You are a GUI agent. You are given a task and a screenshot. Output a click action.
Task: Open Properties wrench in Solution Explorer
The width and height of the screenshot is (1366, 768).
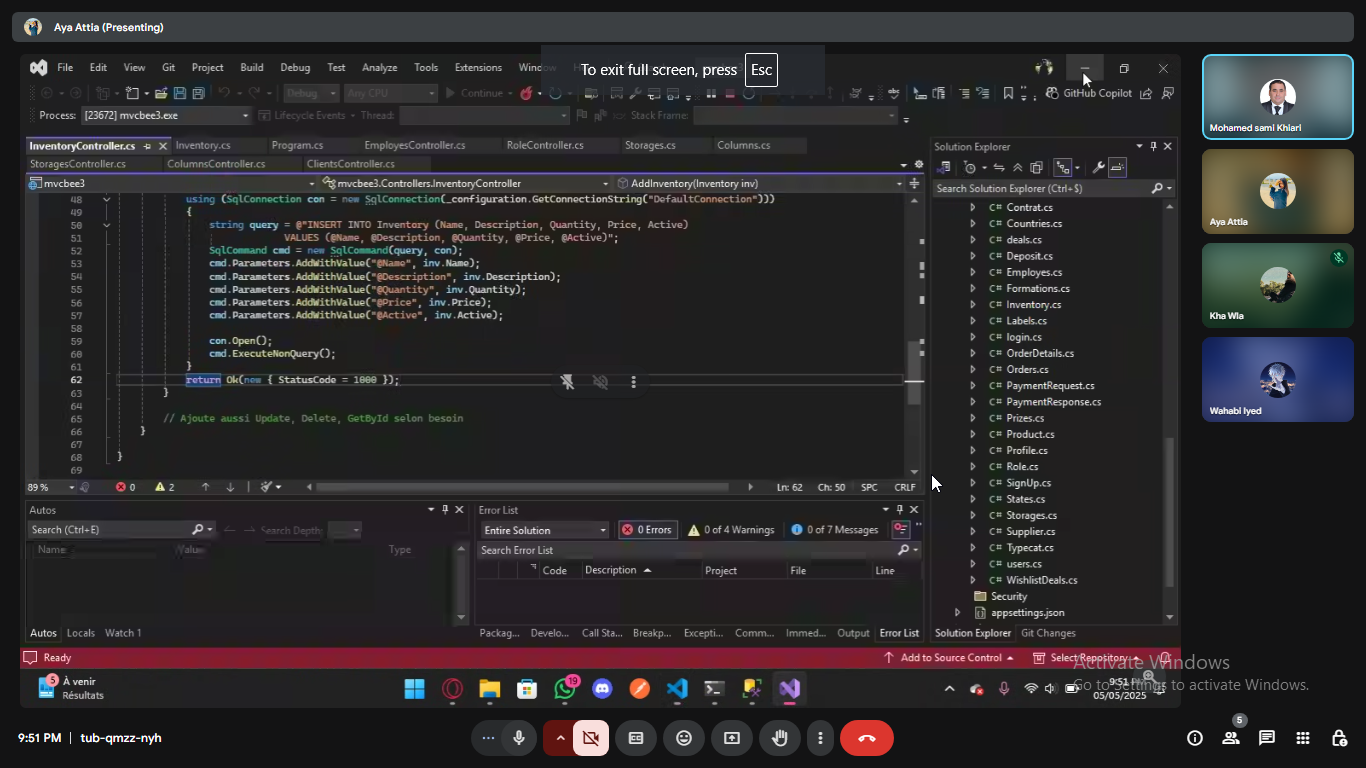pyautogui.click(x=1098, y=168)
